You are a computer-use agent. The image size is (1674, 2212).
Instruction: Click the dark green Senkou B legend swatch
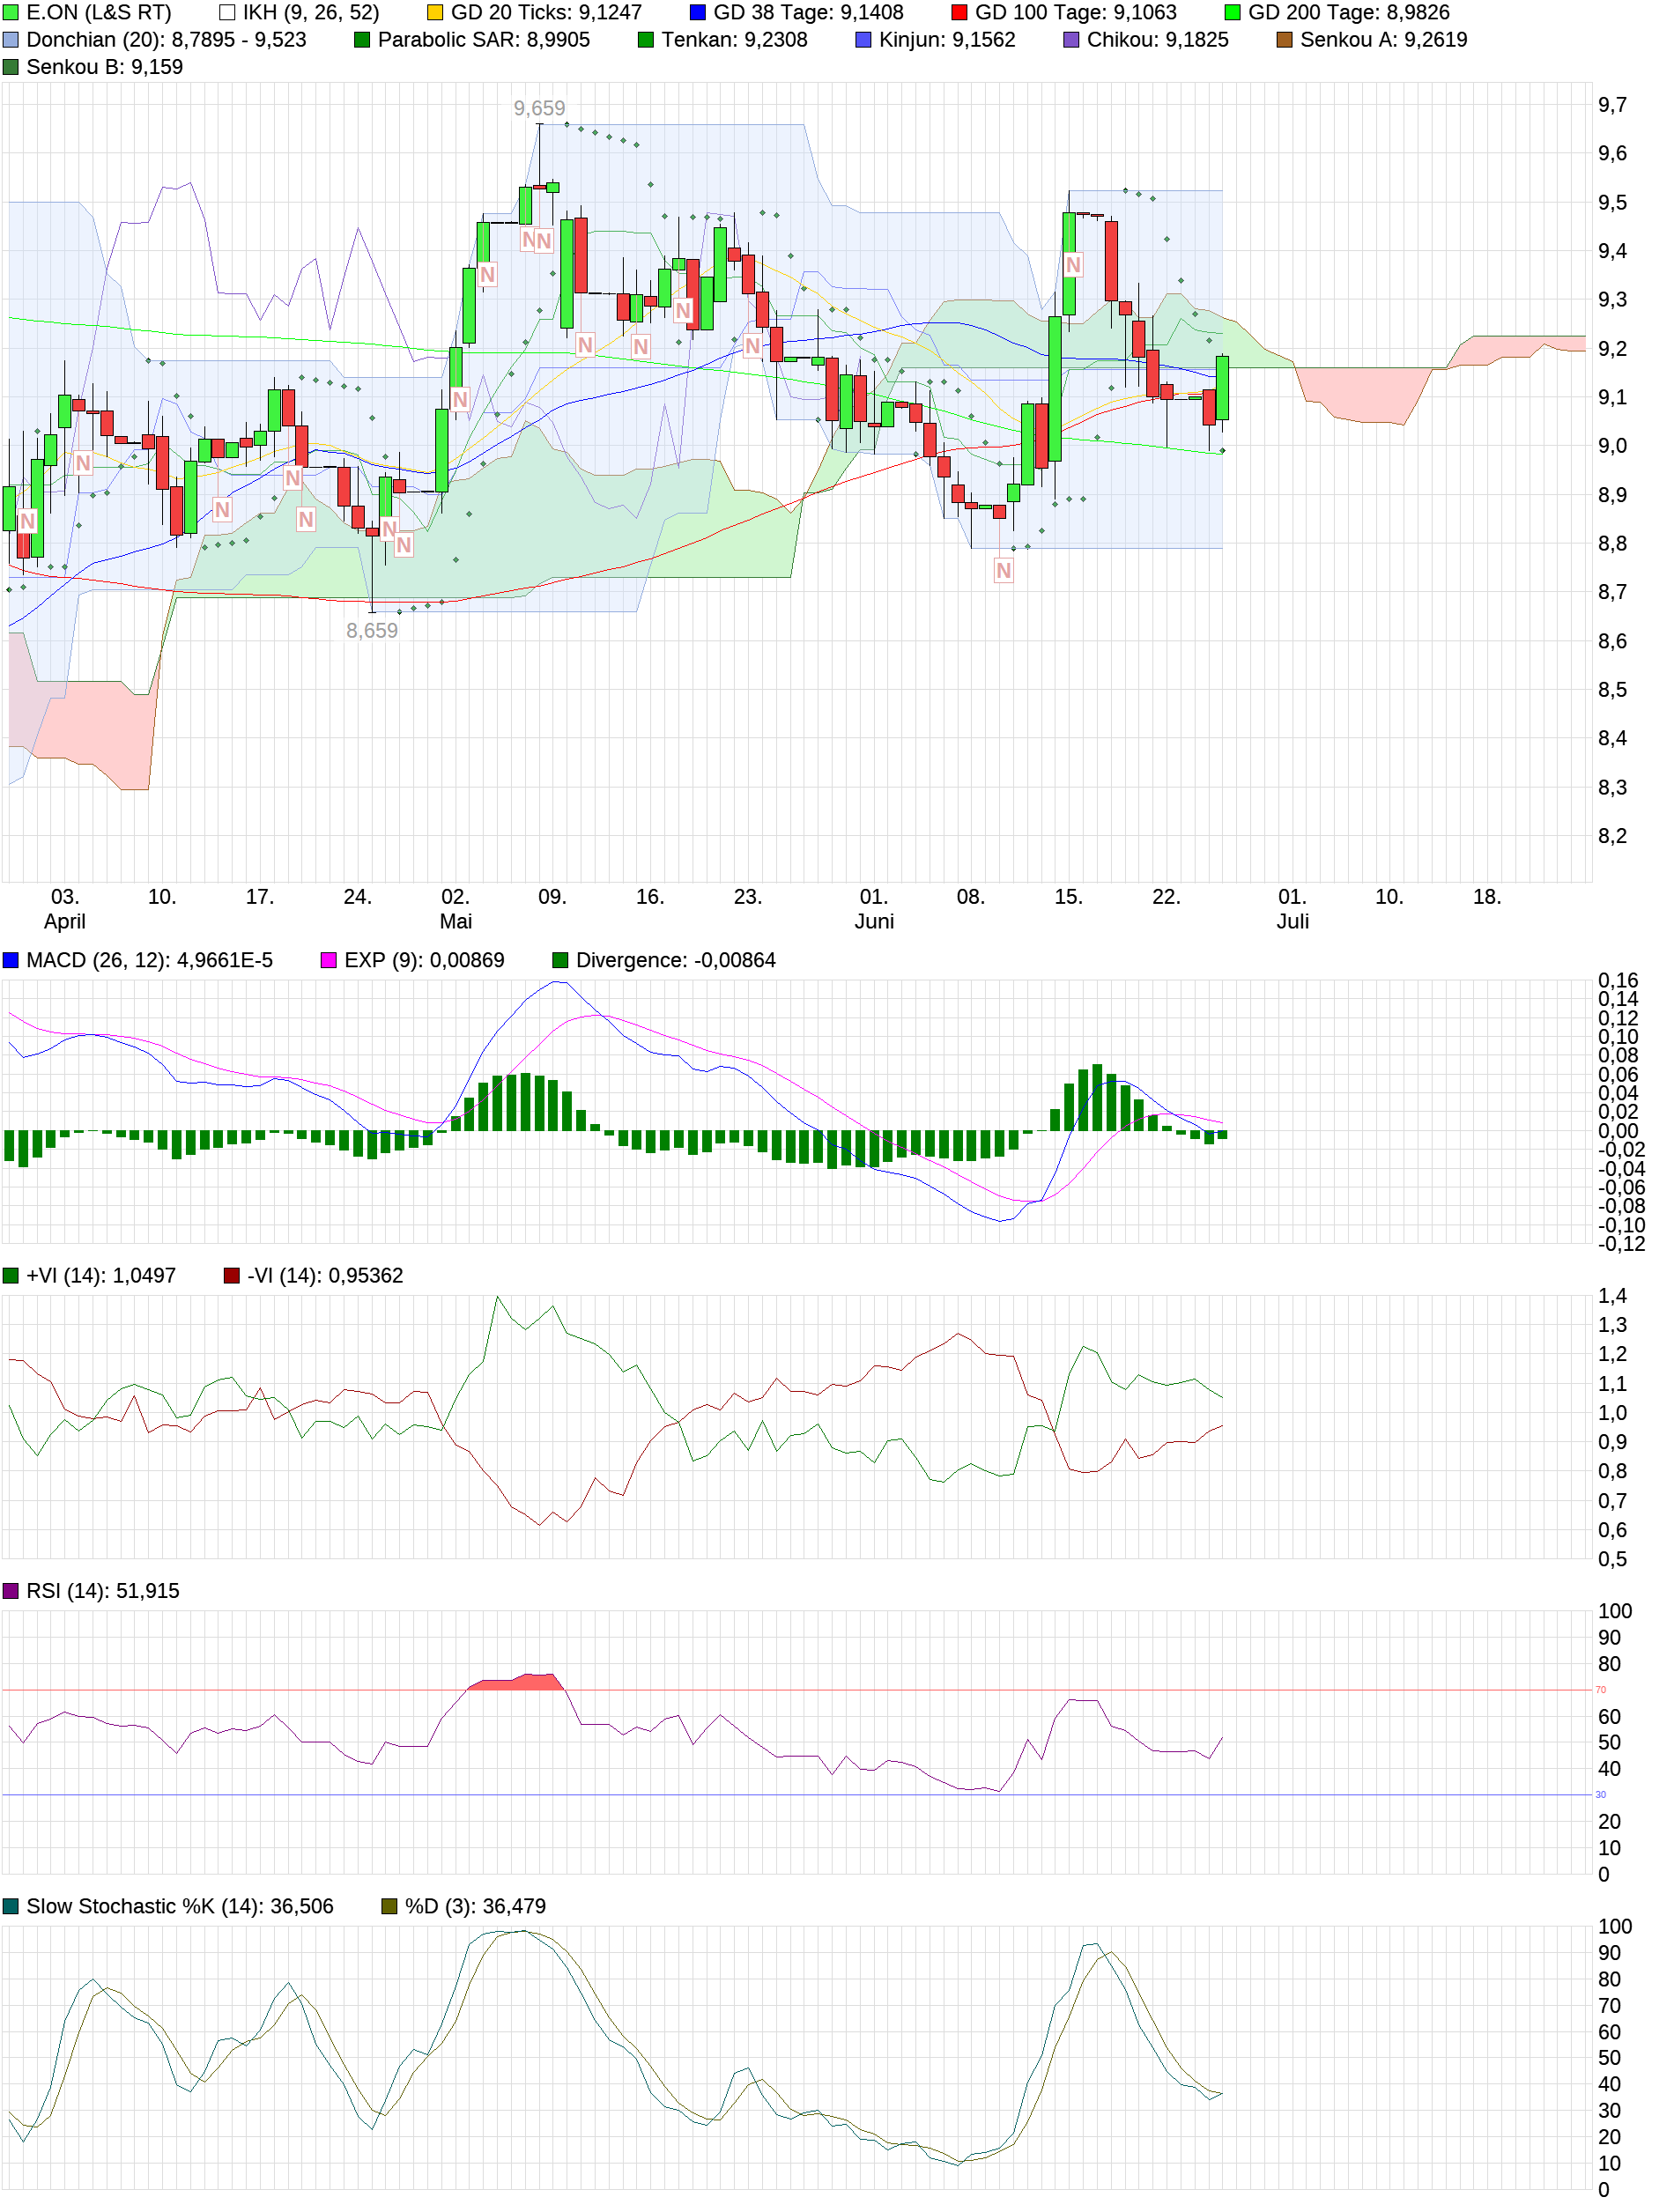pyautogui.click(x=11, y=67)
